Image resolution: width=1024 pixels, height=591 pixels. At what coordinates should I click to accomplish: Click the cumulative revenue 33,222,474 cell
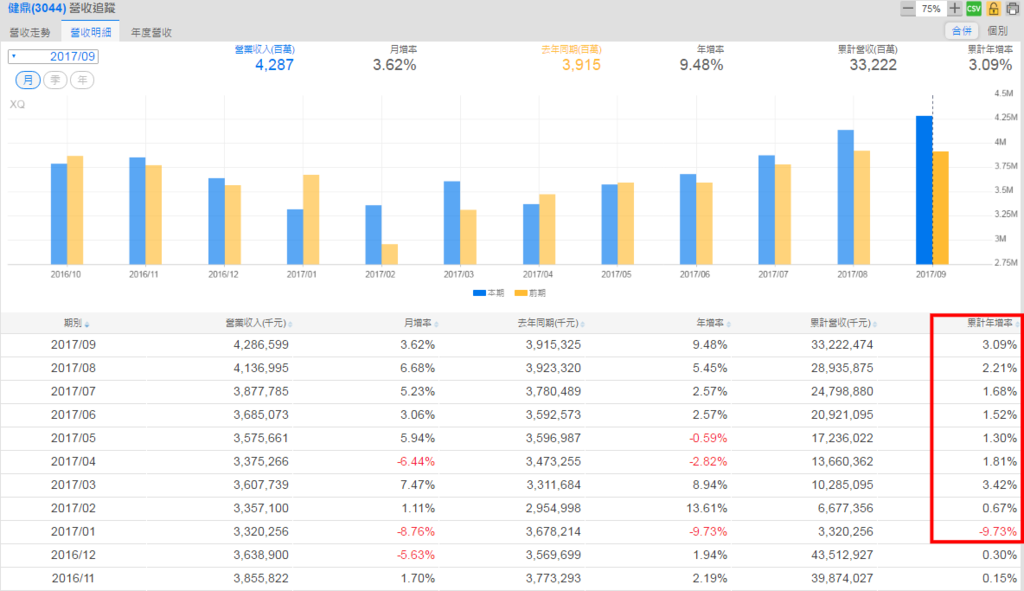(842, 345)
